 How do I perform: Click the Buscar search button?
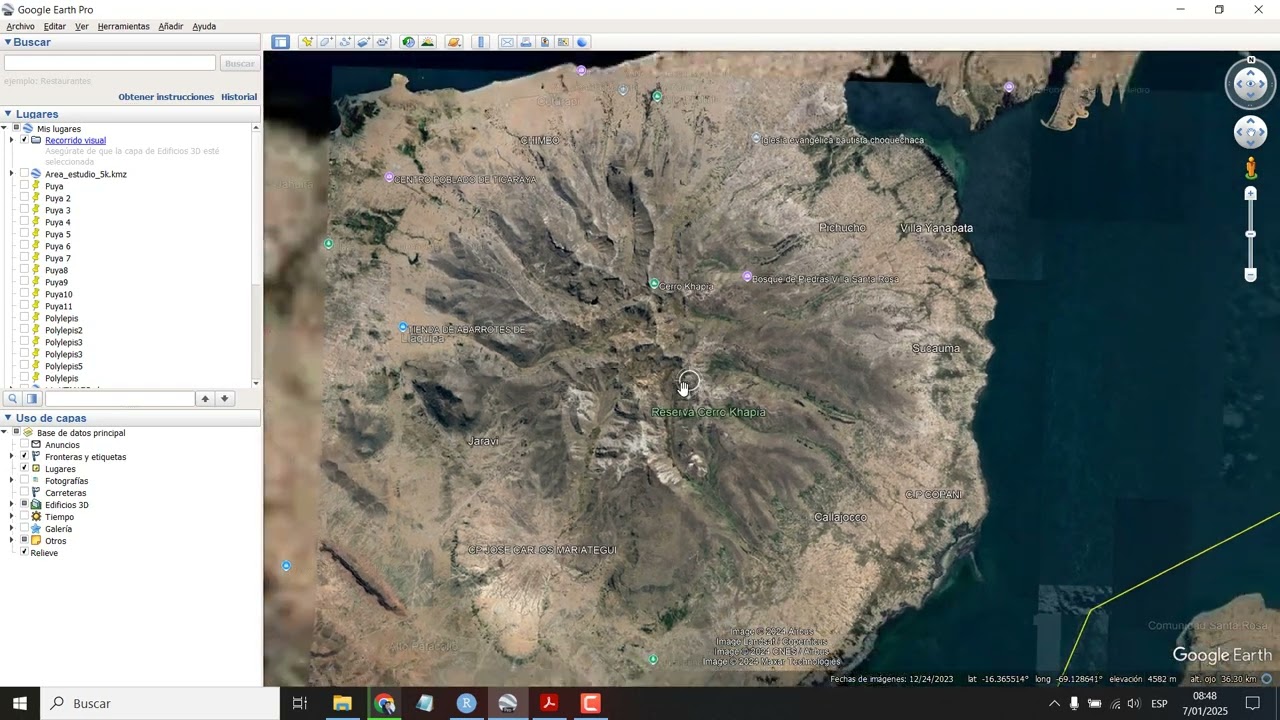point(240,63)
